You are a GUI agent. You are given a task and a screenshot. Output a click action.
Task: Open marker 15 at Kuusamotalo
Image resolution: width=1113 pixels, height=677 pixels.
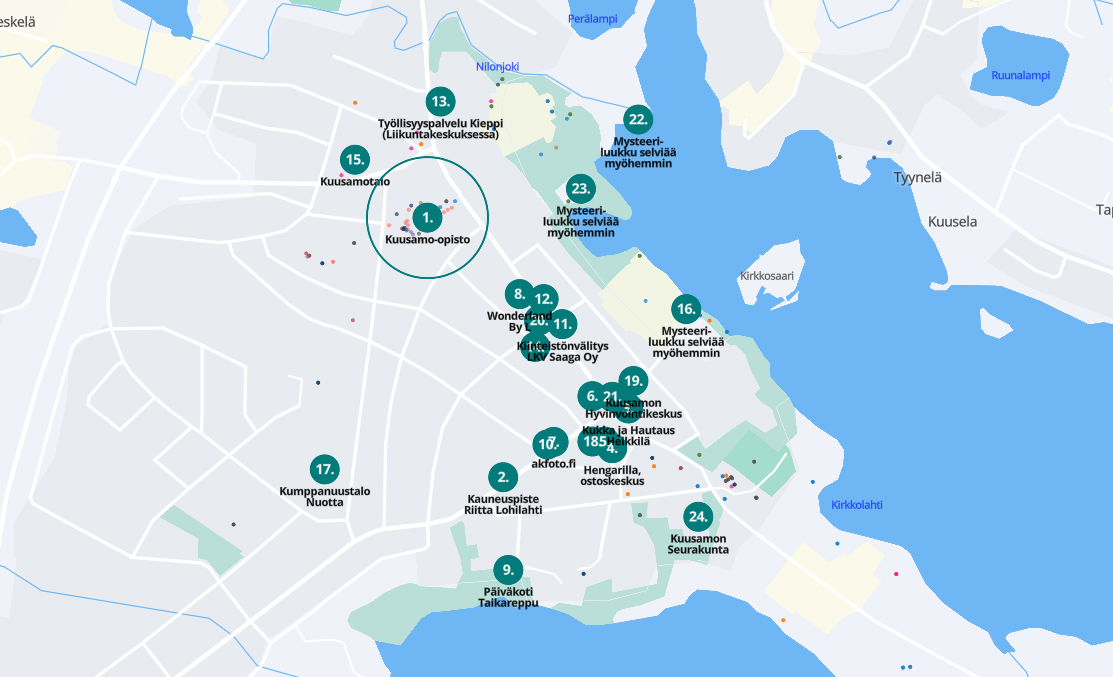pyautogui.click(x=355, y=160)
